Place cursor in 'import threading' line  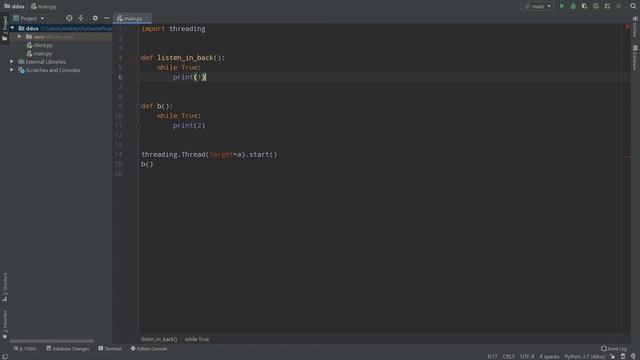point(173,29)
